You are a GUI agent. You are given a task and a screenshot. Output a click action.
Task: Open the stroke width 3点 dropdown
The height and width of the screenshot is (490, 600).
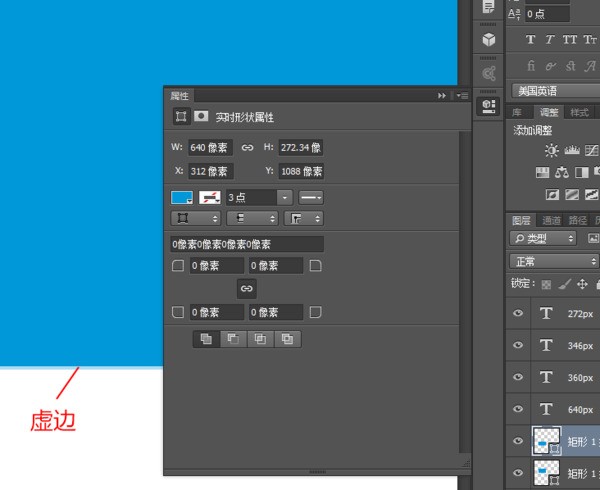pos(285,198)
